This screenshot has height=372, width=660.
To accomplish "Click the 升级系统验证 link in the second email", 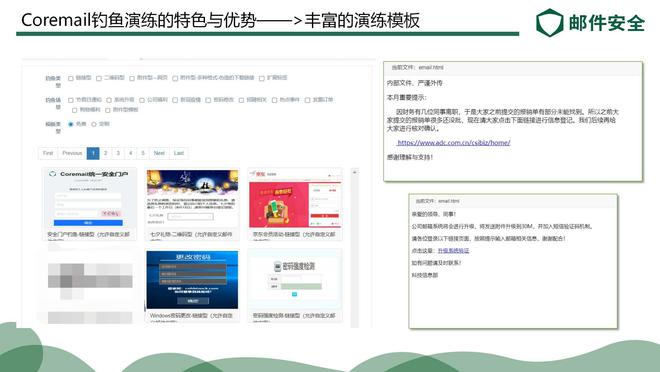I will (453, 250).
